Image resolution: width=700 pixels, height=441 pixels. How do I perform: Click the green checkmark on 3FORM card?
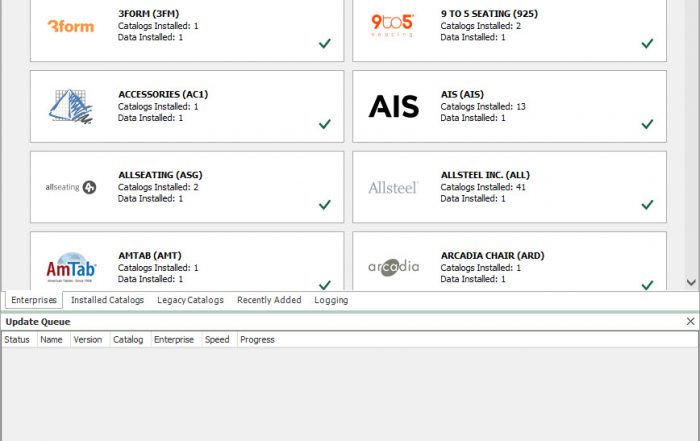point(325,43)
